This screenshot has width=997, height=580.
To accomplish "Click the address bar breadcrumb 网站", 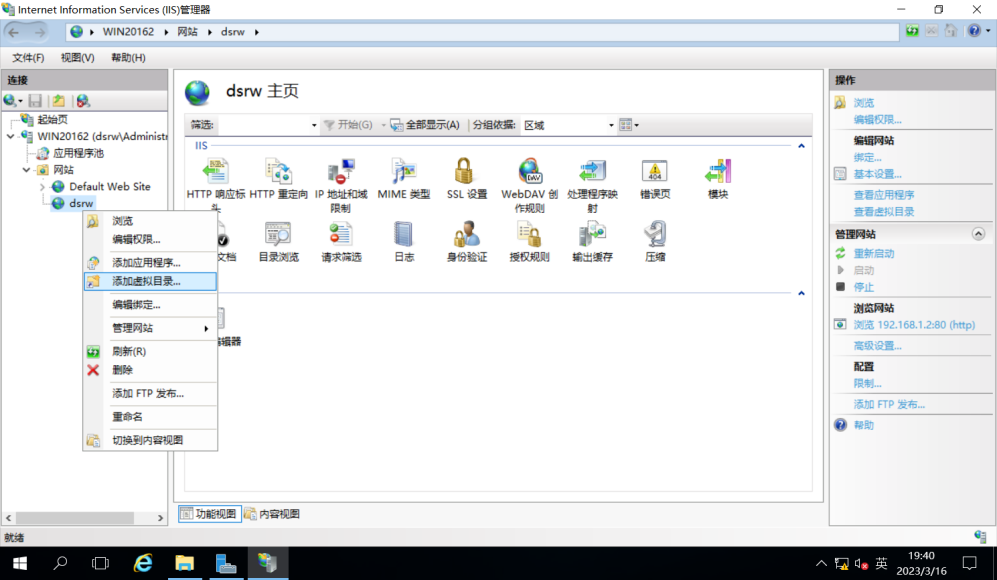I will pyautogui.click(x=187, y=32).
